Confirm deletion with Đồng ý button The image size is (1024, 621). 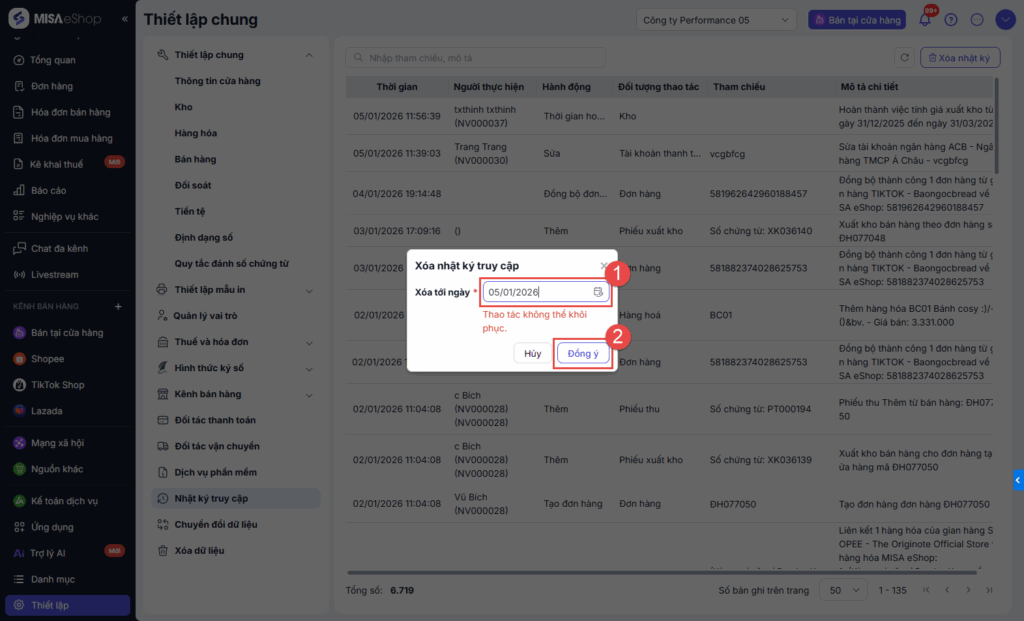(x=582, y=353)
